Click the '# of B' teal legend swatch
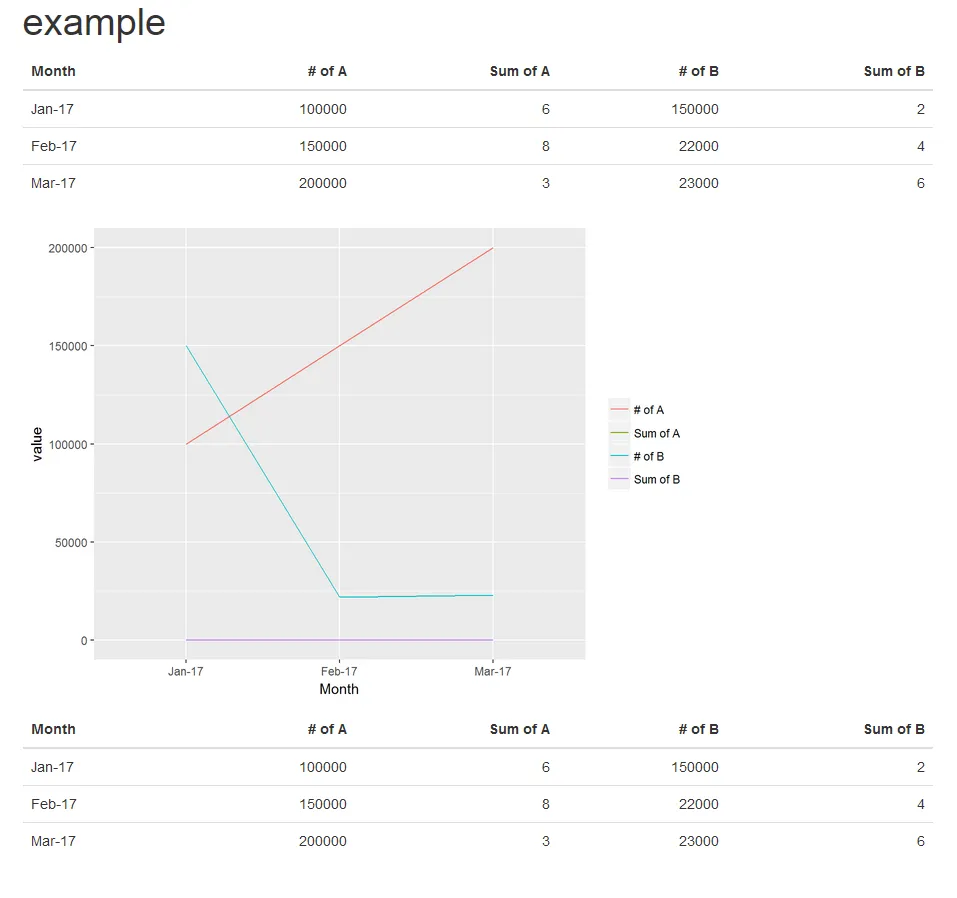The width and height of the screenshot is (957, 898). [619, 456]
